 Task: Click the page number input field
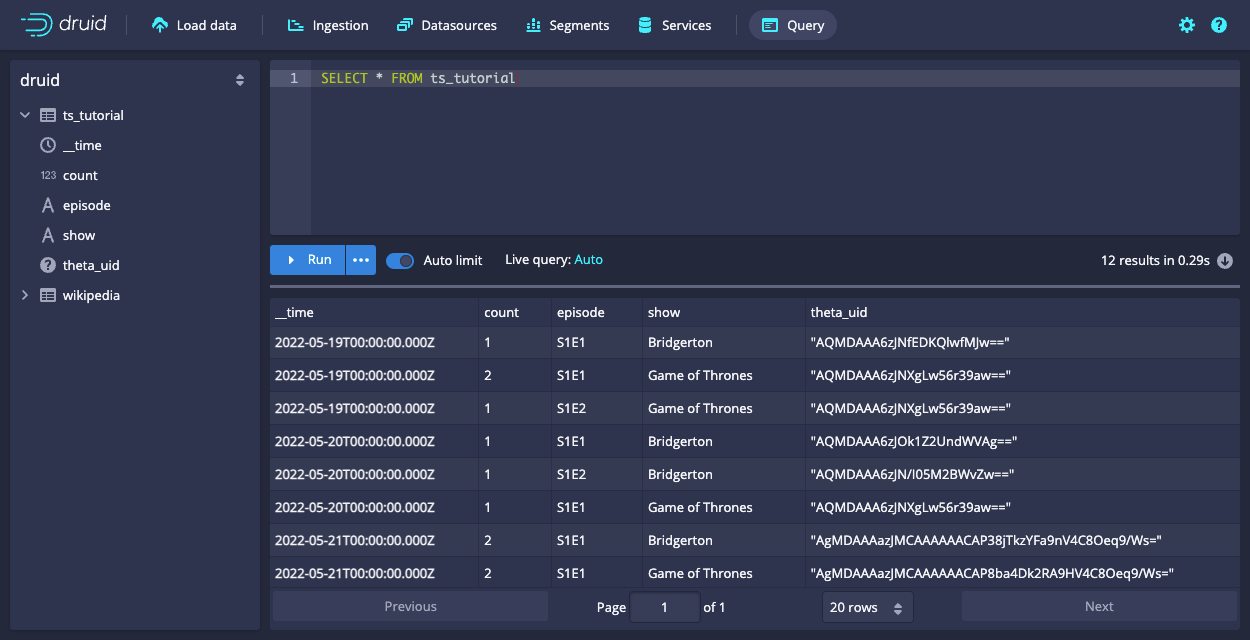coord(664,606)
